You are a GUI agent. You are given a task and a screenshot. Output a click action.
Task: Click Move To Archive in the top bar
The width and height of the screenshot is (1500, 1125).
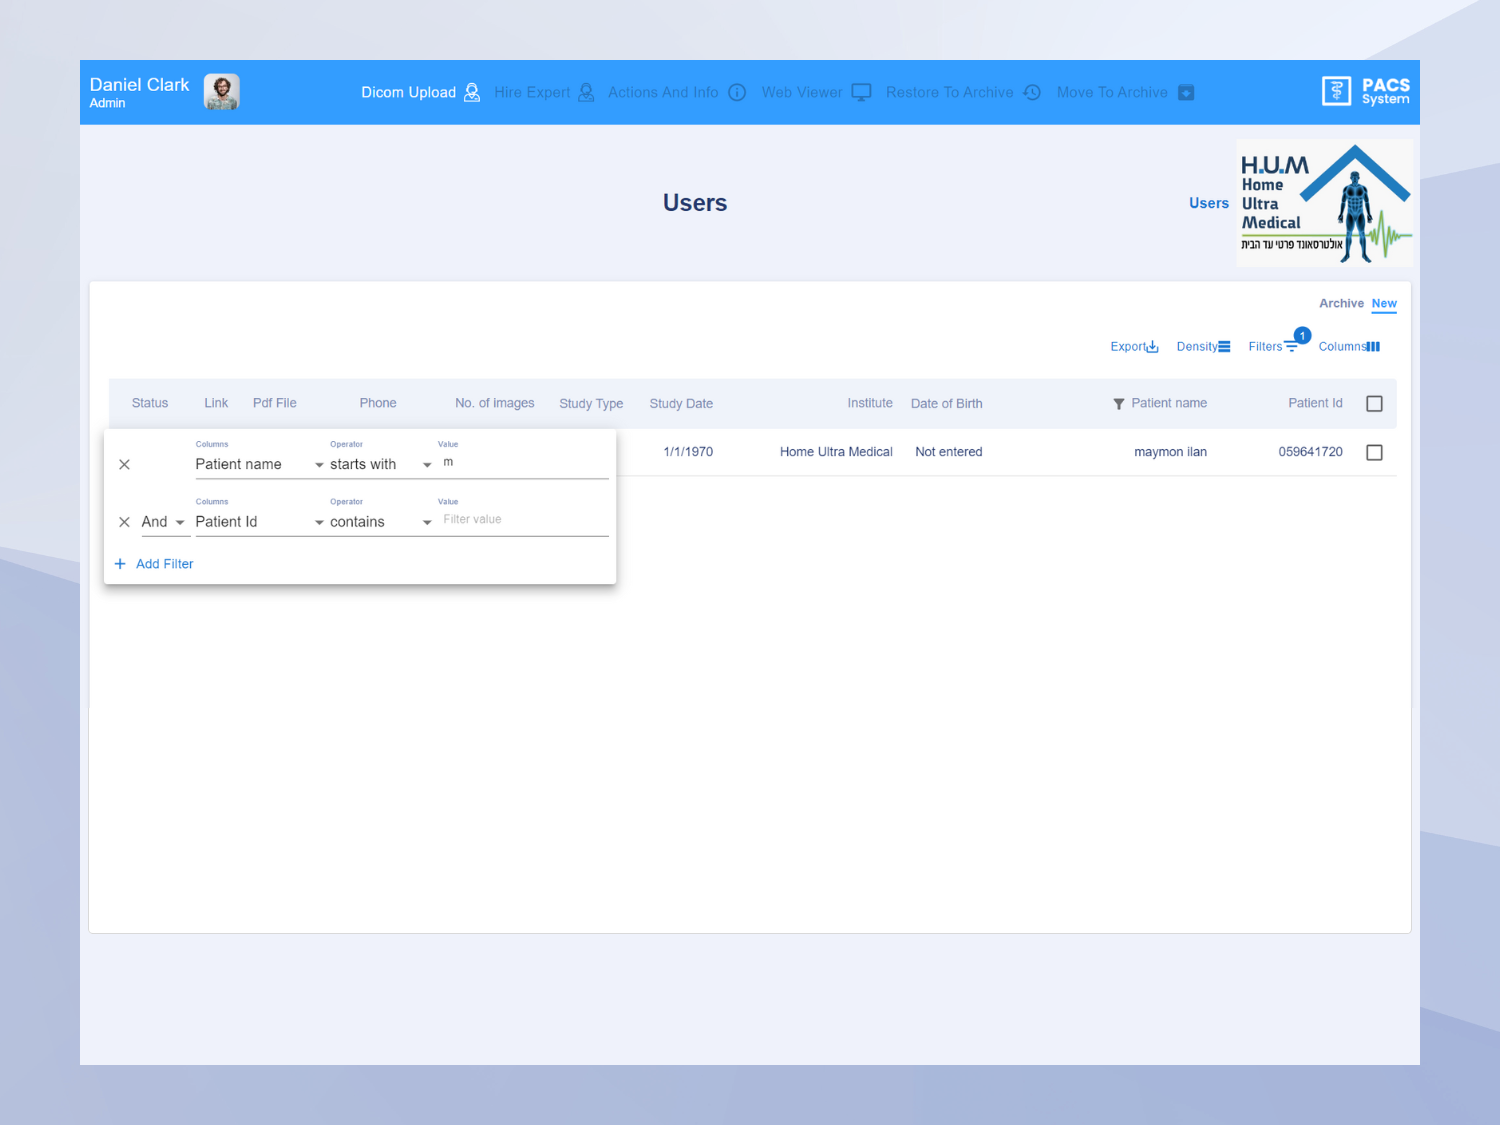1126,92
